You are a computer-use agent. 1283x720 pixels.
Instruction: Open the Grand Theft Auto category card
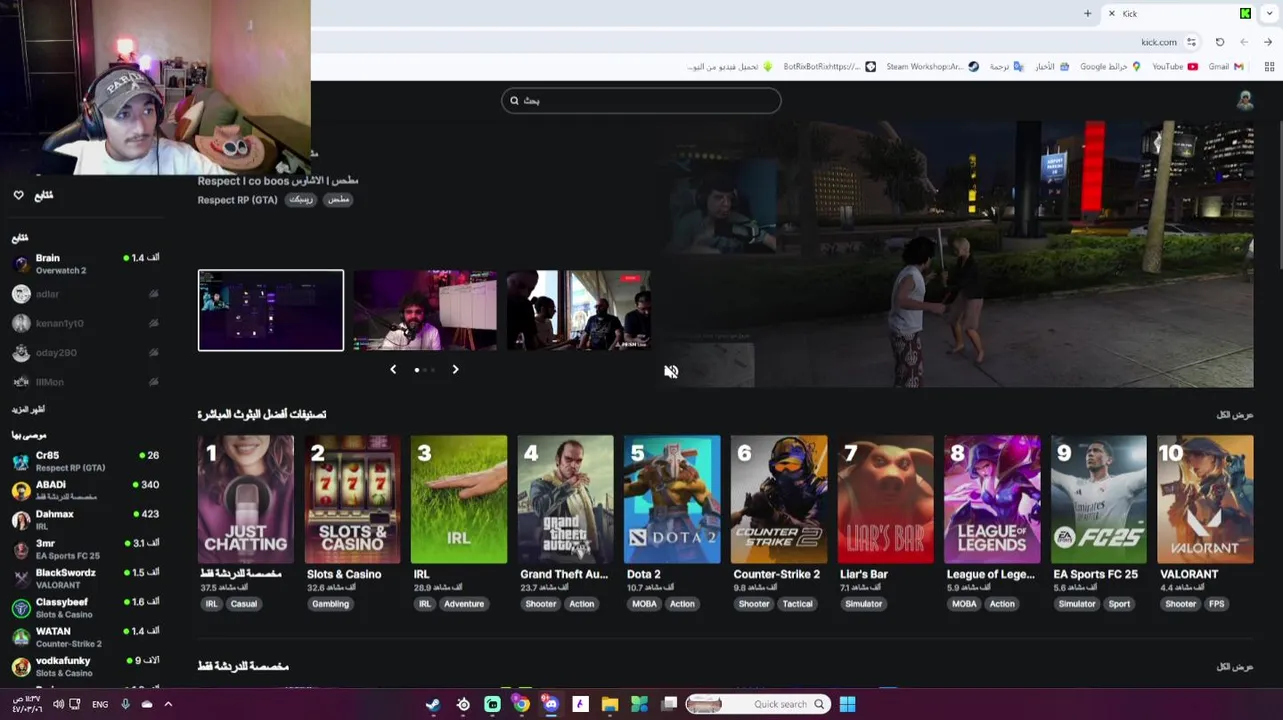pyautogui.click(x=565, y=499)
